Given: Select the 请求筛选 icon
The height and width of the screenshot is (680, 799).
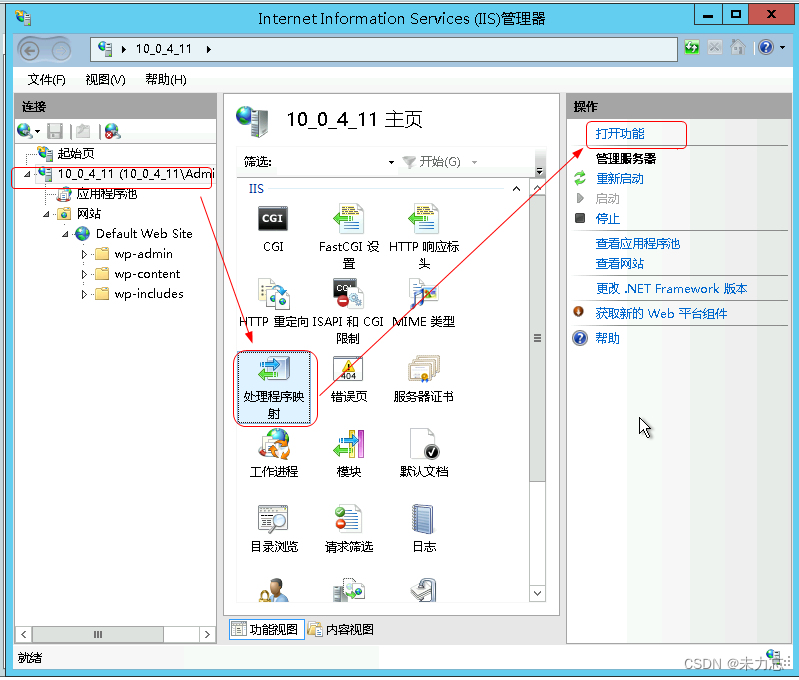Looking at the screenshot, I should coord(349,519).
